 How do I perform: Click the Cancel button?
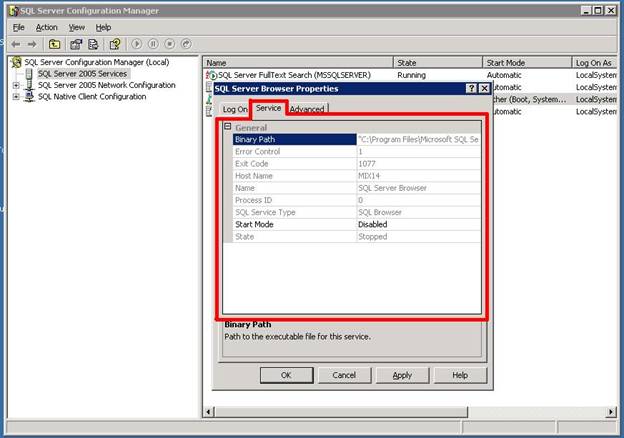click(x=344, y=375)
